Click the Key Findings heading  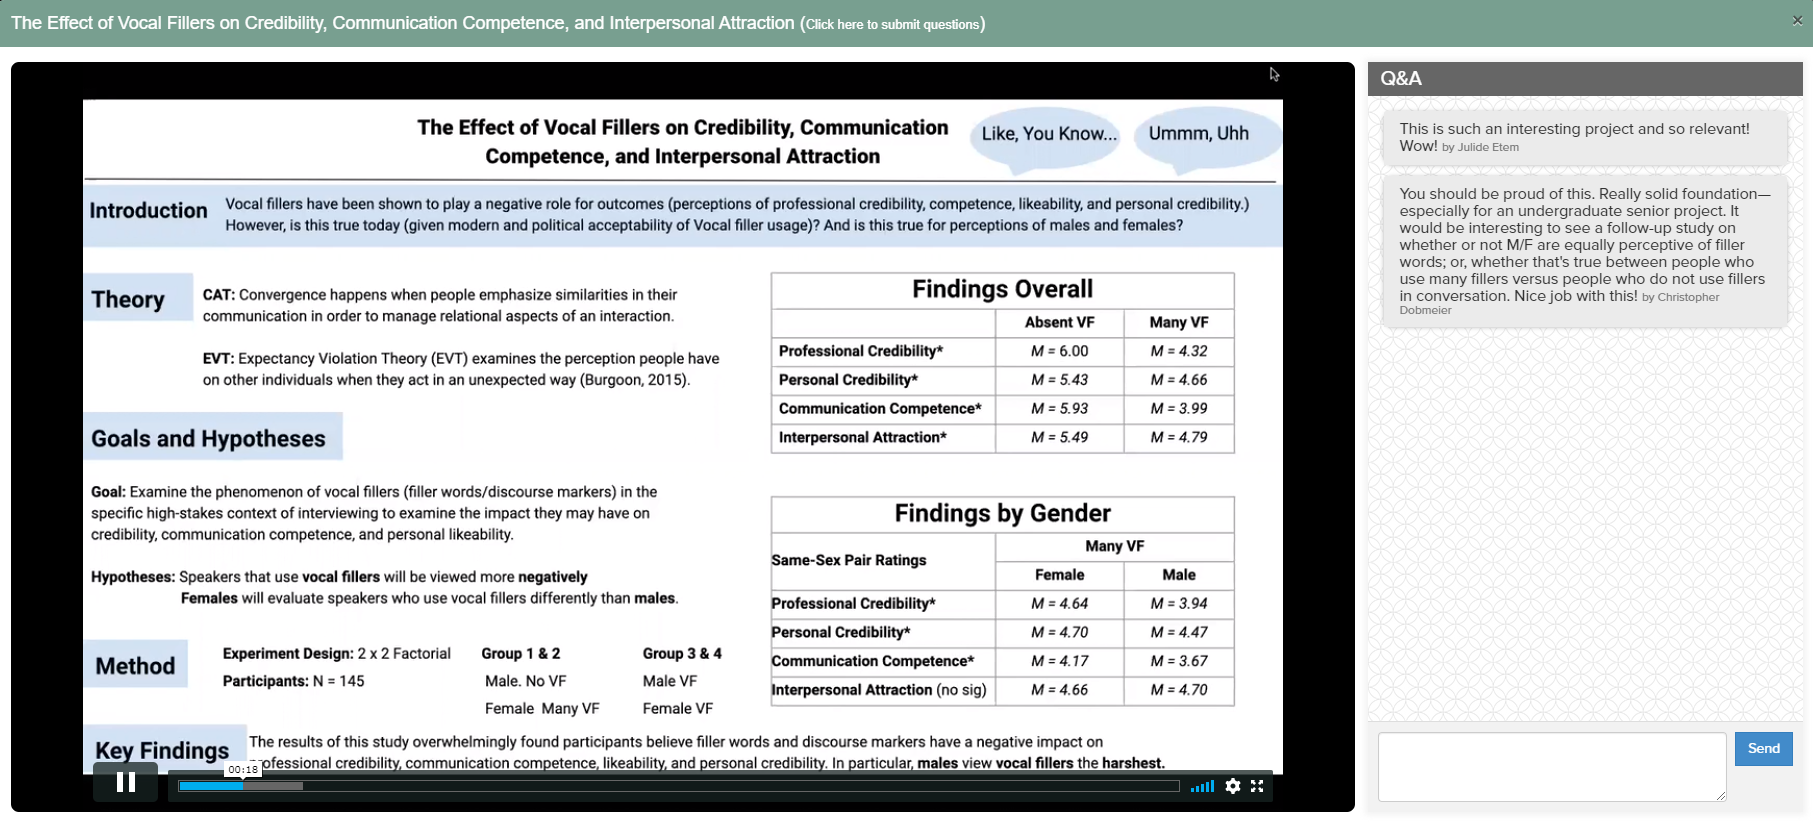pos(162,751)
